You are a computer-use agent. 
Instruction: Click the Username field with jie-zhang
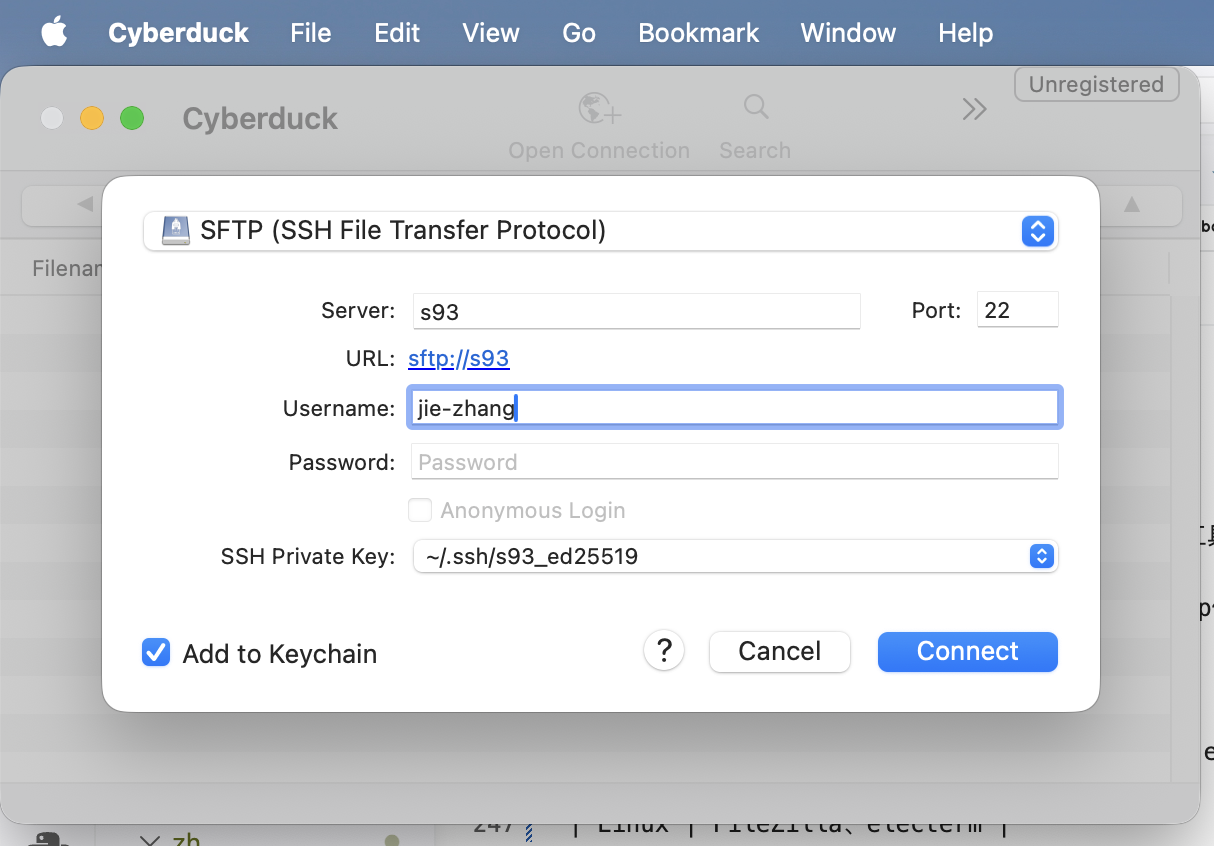(735, 408)
